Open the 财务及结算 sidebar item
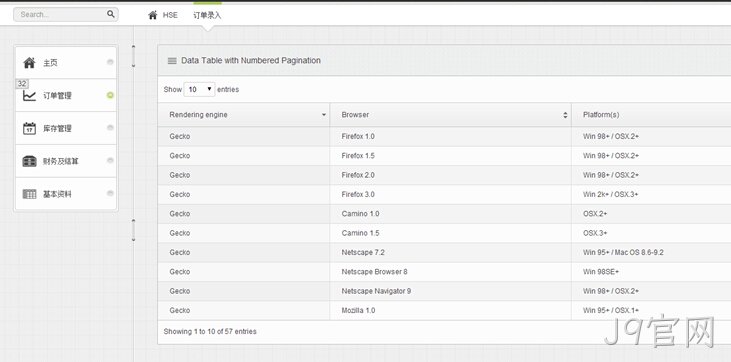This screenshot has width=731, height=362. pos(66,161)
